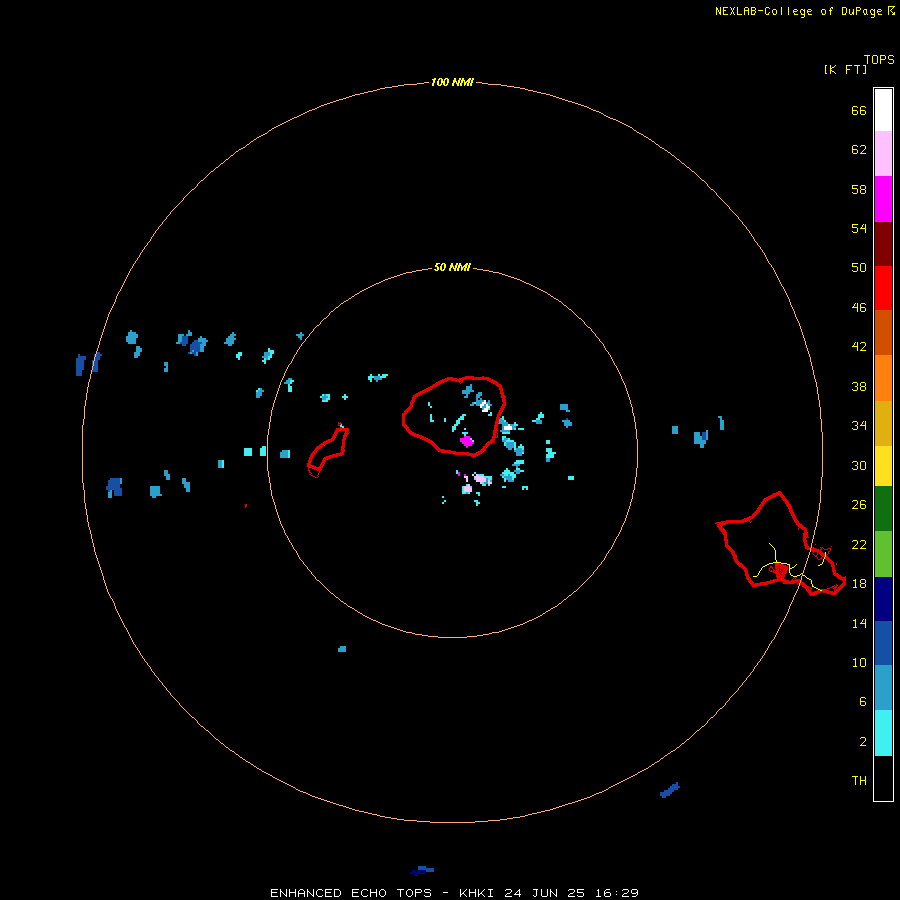This screenshot has width=900, height=900.
Task: Click the '10' legend value
Action: click(859, 662)
